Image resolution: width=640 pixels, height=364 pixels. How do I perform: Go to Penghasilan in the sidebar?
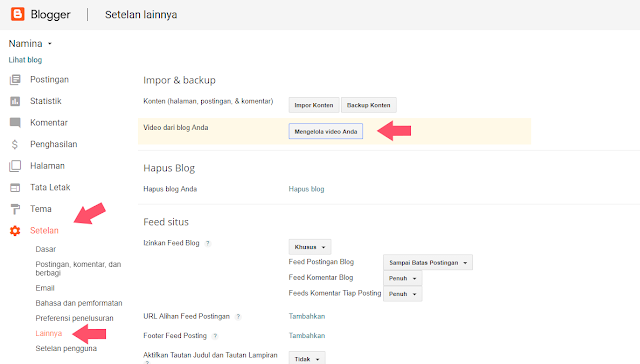pyautogui.click(x=53, y=144)
